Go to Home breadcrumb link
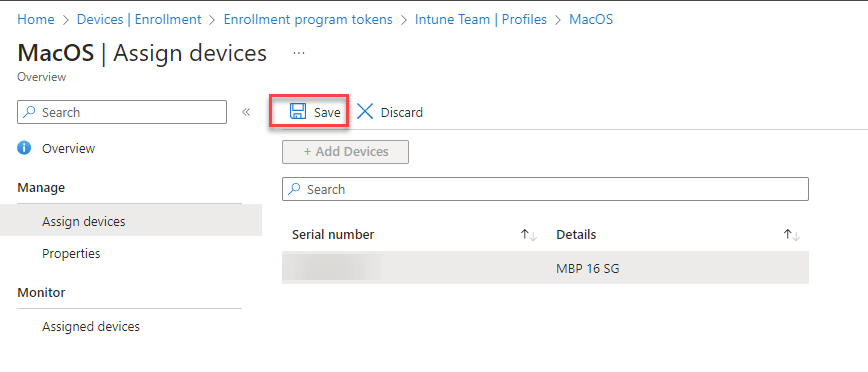Screen dimensions: 868x372 pos(36,19)
